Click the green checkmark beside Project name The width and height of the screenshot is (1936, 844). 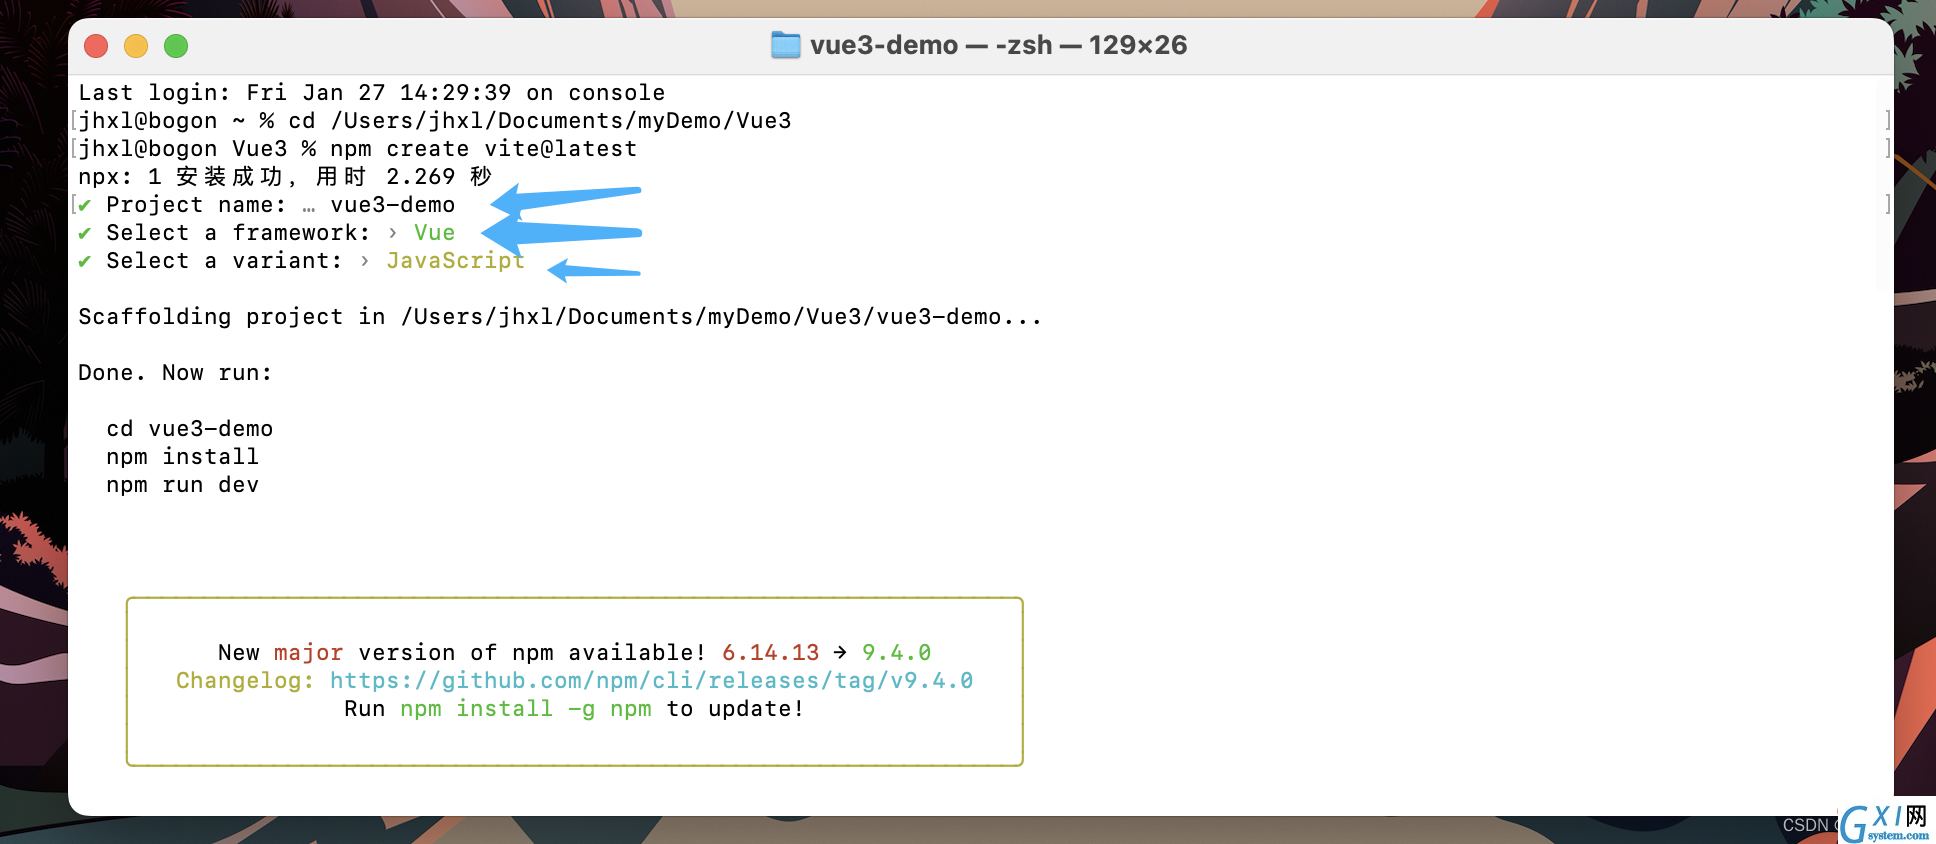(x=85, y=206)
